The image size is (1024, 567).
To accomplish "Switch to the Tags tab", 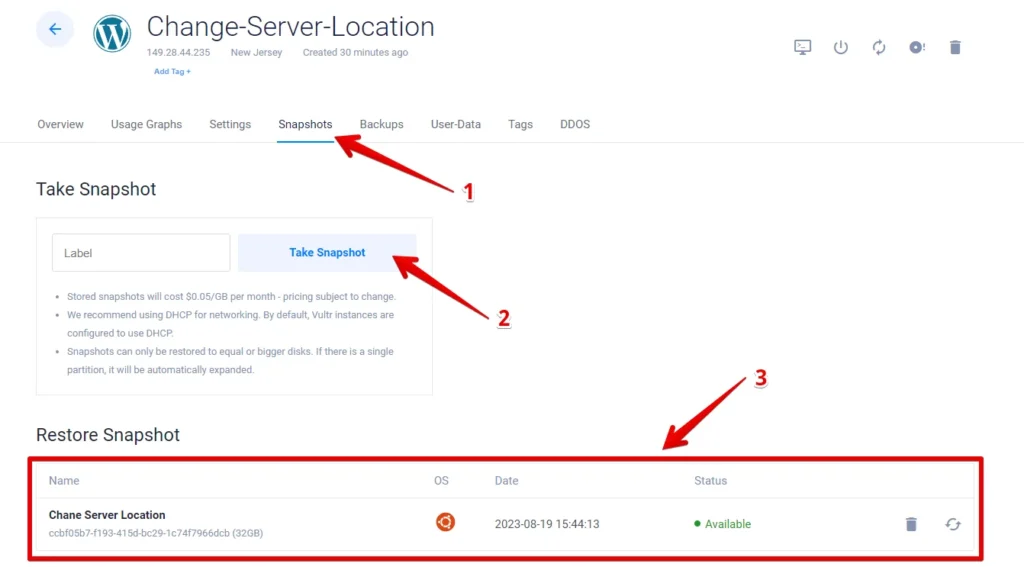I will [520, 124].
